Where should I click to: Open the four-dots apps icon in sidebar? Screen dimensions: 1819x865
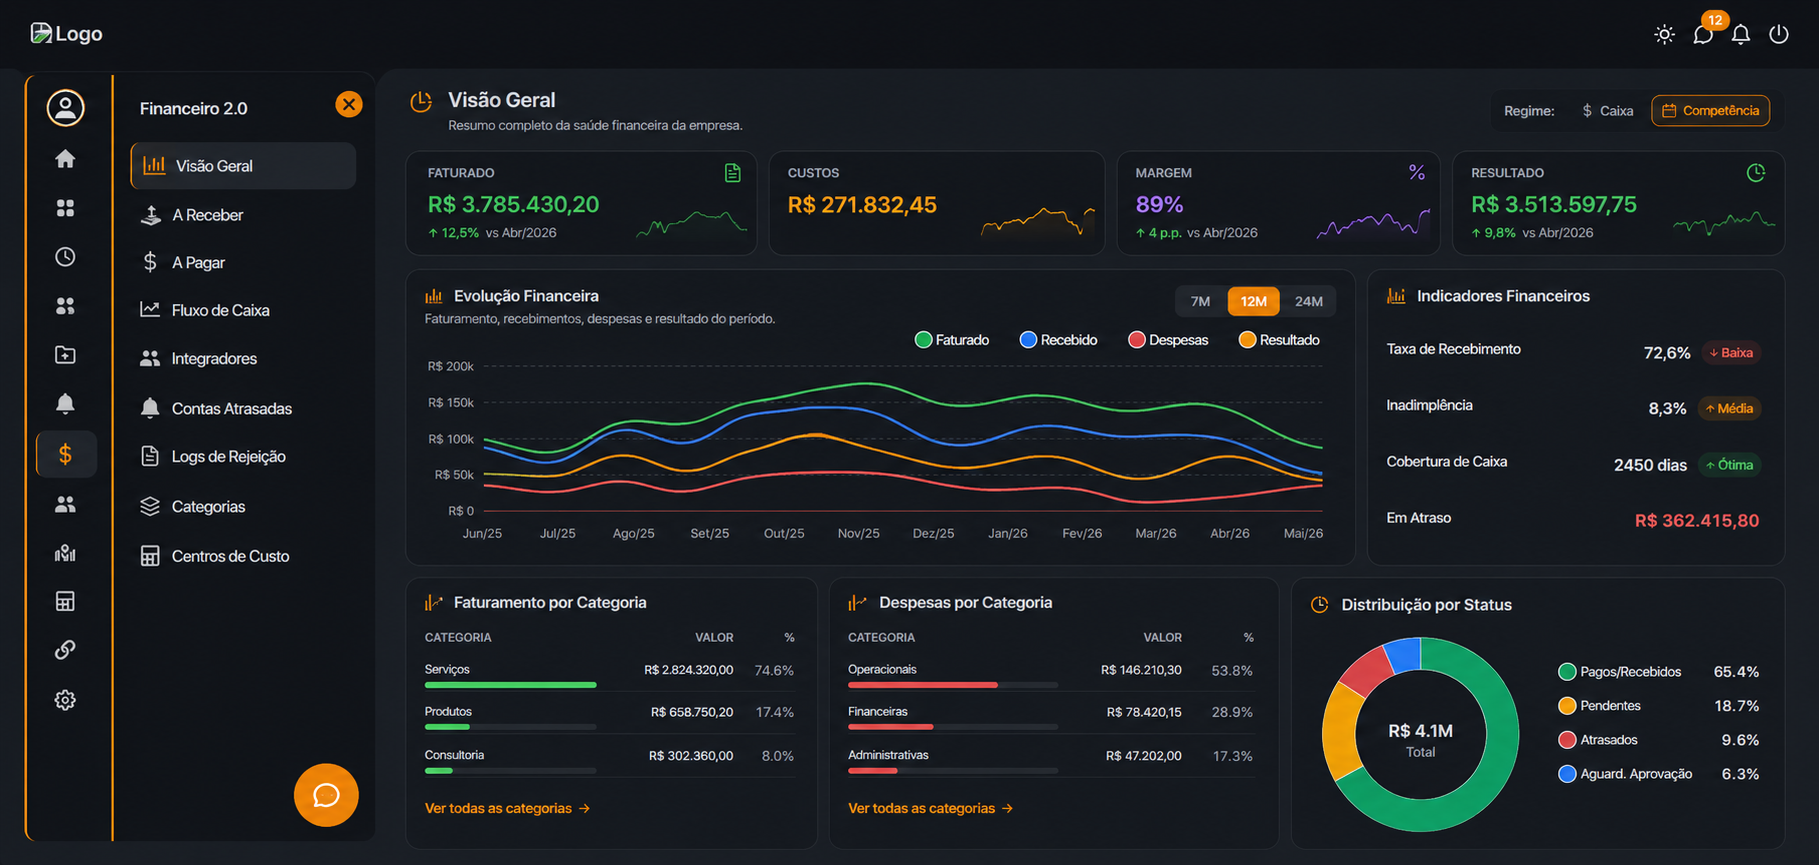coord(65,306)
